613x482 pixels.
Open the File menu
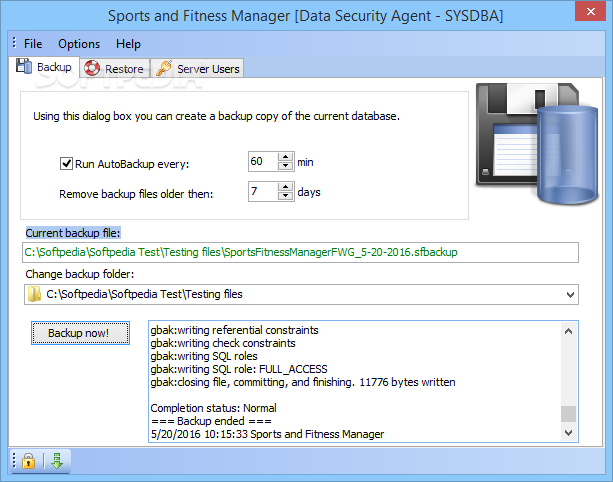pos(33,44)
